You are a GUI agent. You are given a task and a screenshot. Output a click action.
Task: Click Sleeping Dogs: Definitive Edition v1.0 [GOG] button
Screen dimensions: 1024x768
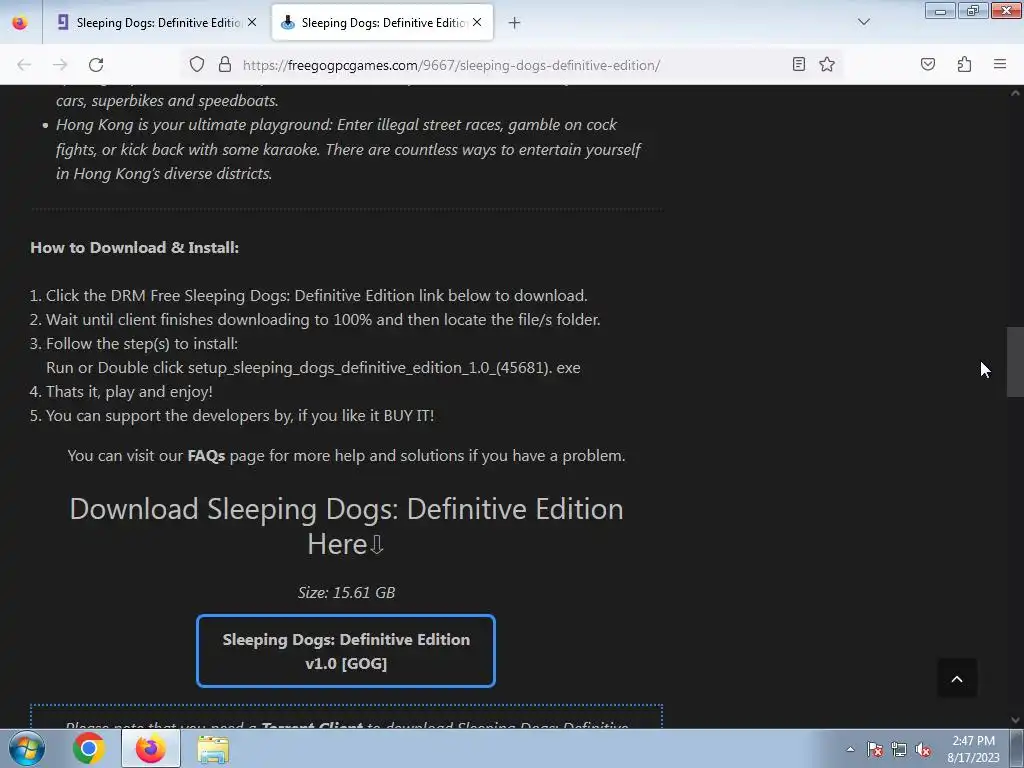346,651
